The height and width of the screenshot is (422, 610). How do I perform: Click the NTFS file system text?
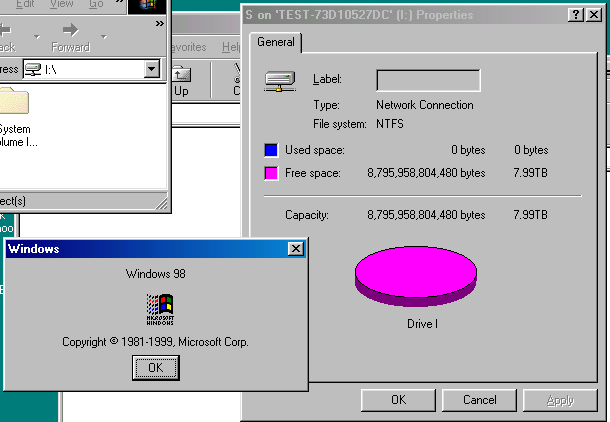pos(389,124)
